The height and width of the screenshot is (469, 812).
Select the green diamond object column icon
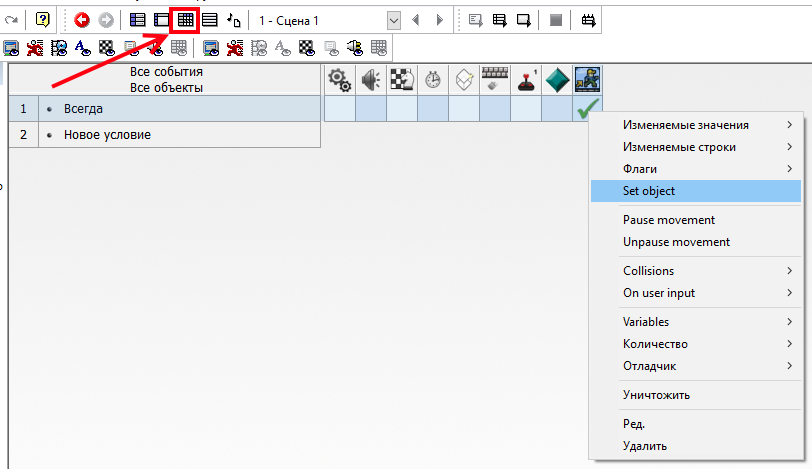556,81
